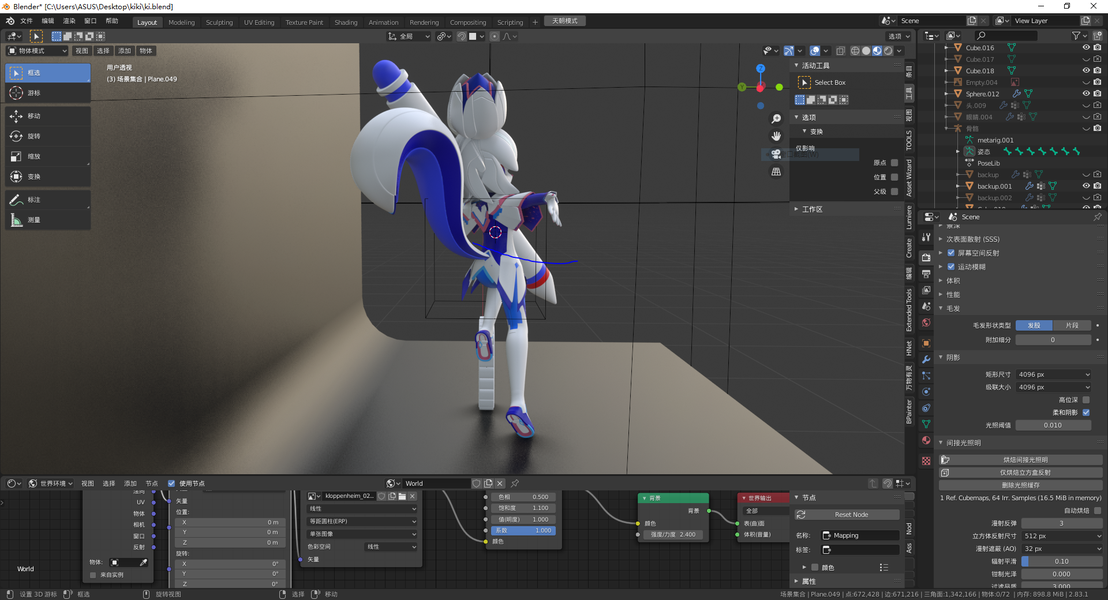The image size is (1108, 600).
Task: Click the pin icon in properties header
Action: [x=1097, y=217]
